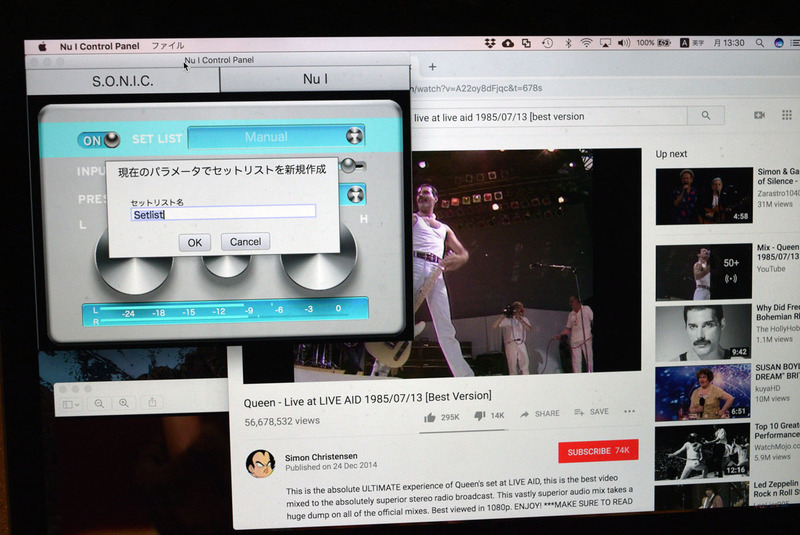Click the large right H knob
Image resolution: width=800 pixels, height=535 pixels.
pyautogui.click(x=318, y=260)
